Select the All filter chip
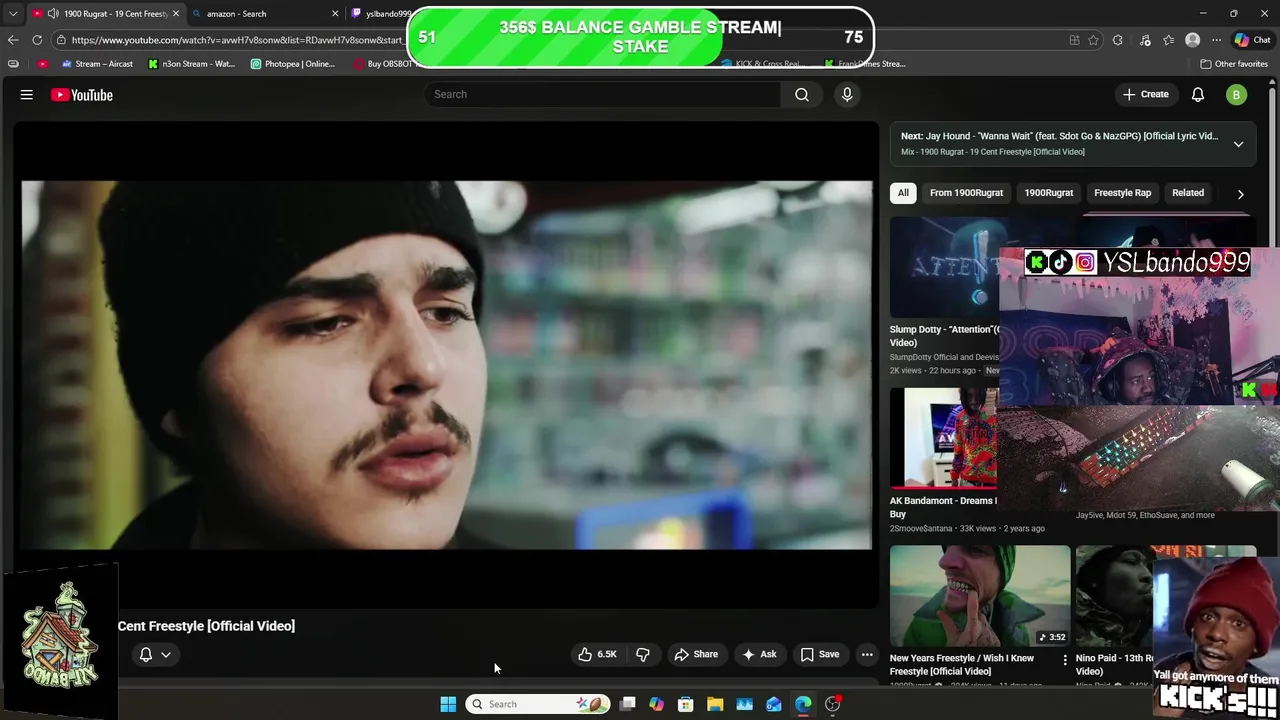Viewport: 1280px width, 720px height. coord(903,193)
